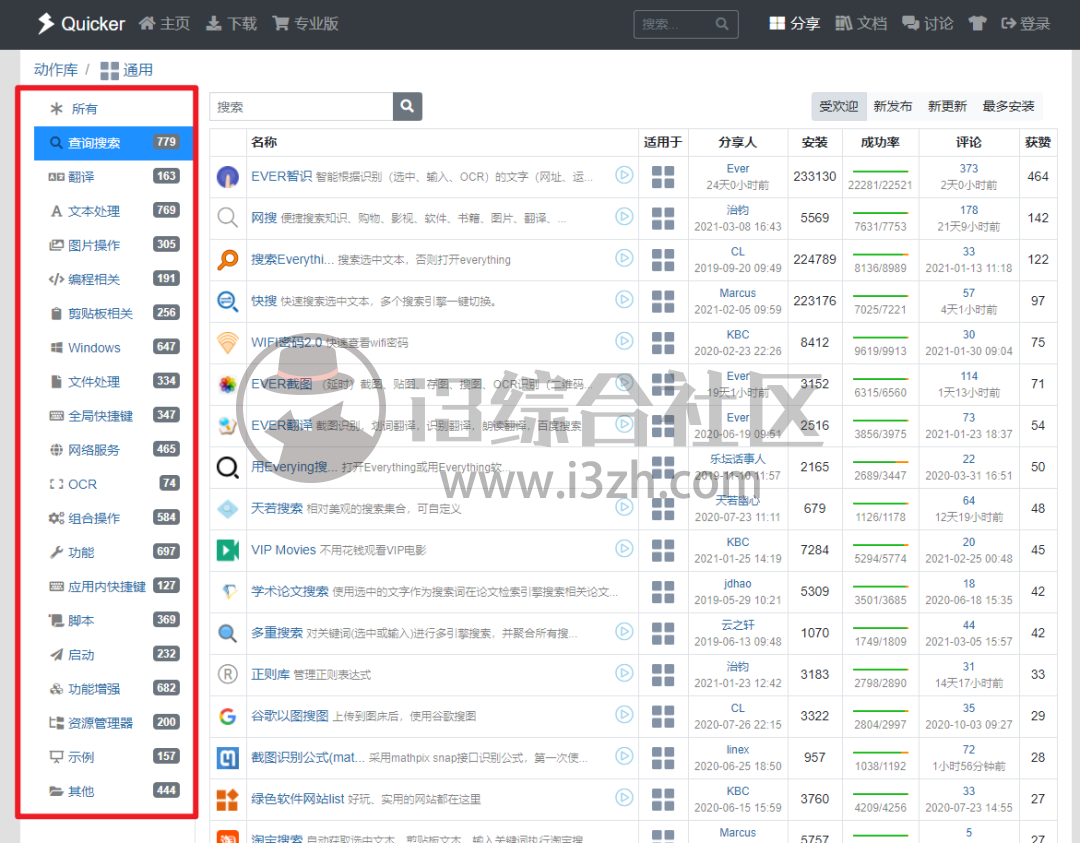Select the OCR category
The height and width of the screenshot is (843, 1080).
pyautogui.click(x=114, y=483)
